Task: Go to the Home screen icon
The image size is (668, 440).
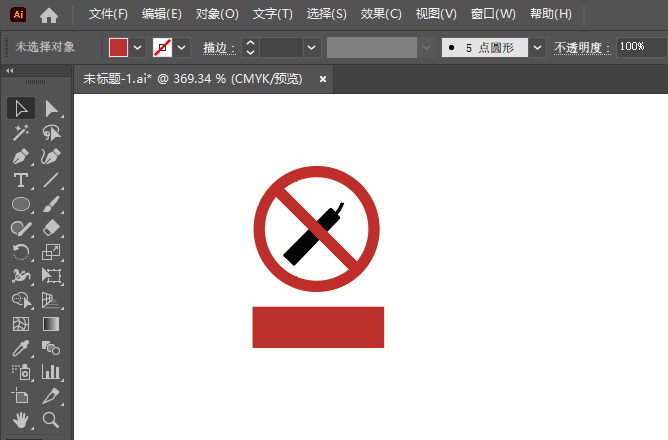Action: tap(49, 15)
